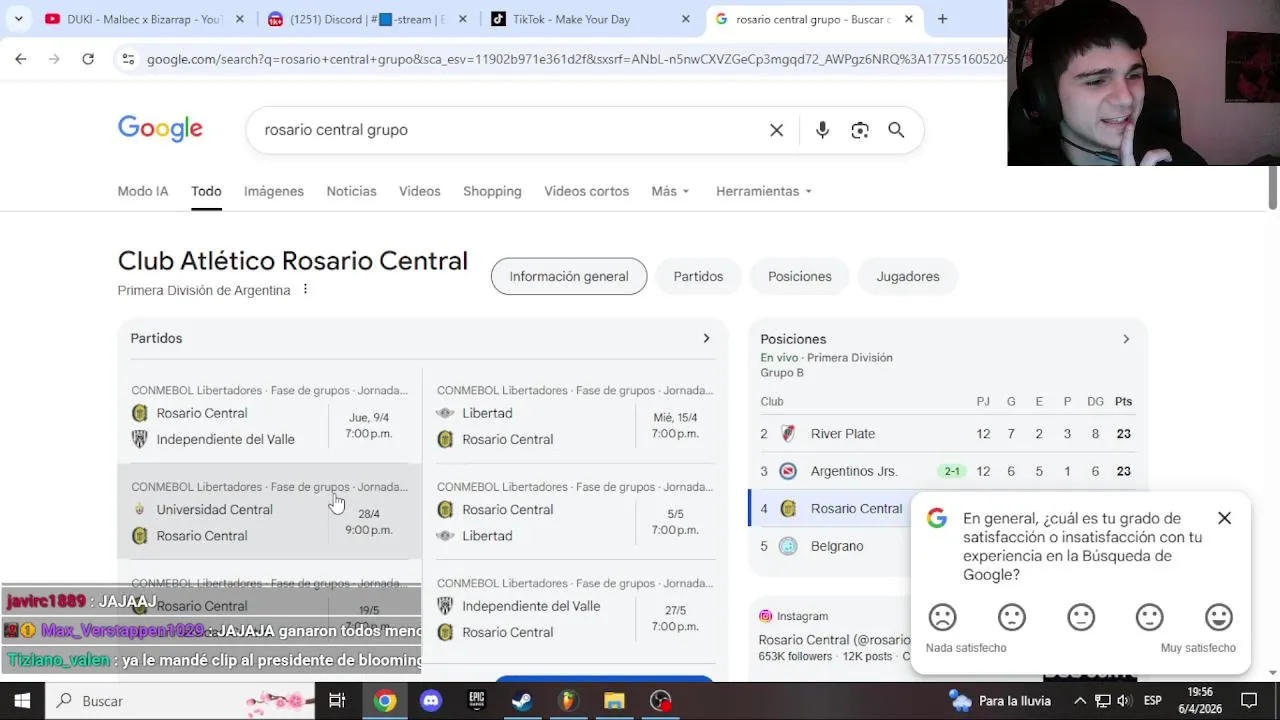The height and width of the screenshot is (720, 1280).
Task: Select the Información general chip
Action: pyautogui.click(x=569, y=276)
